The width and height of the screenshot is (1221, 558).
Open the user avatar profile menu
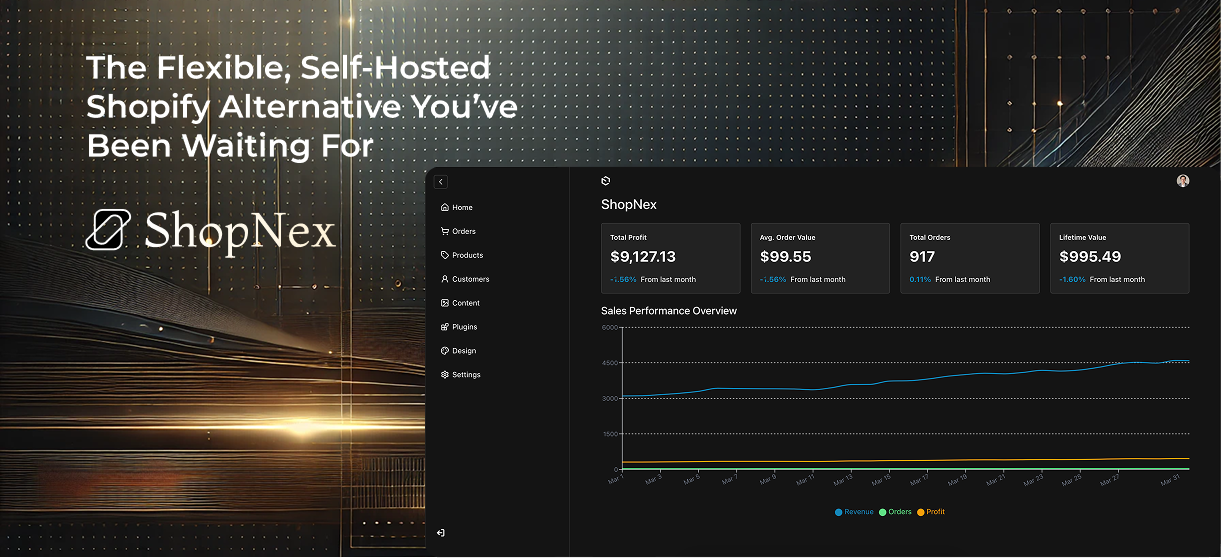pyautogui.click(x=1183, y=181)
